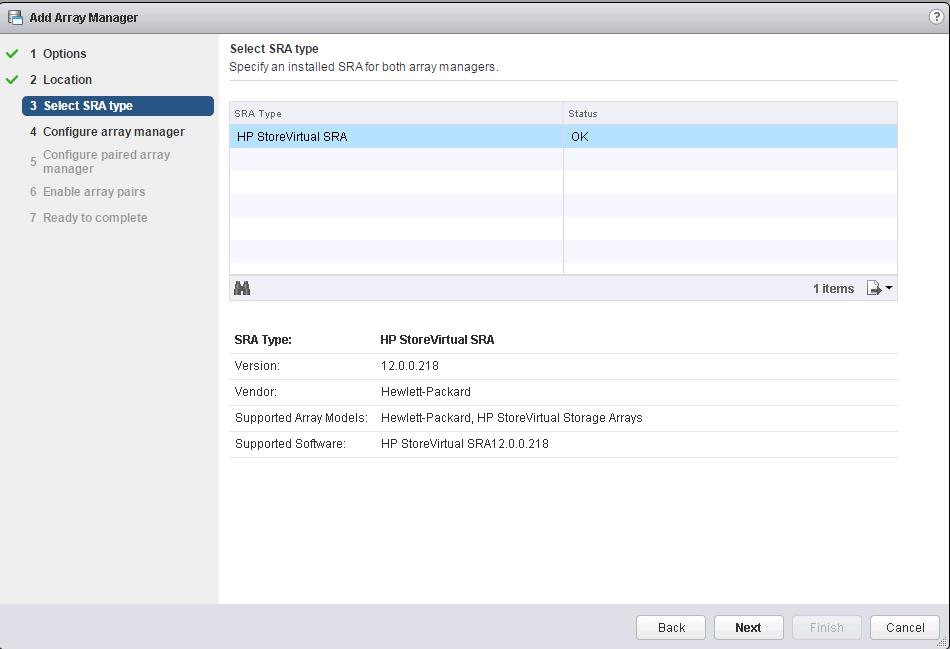Click the bold HP StoreVirtual SRA details heading
950x649 pixels.
(x=437, y=340)
